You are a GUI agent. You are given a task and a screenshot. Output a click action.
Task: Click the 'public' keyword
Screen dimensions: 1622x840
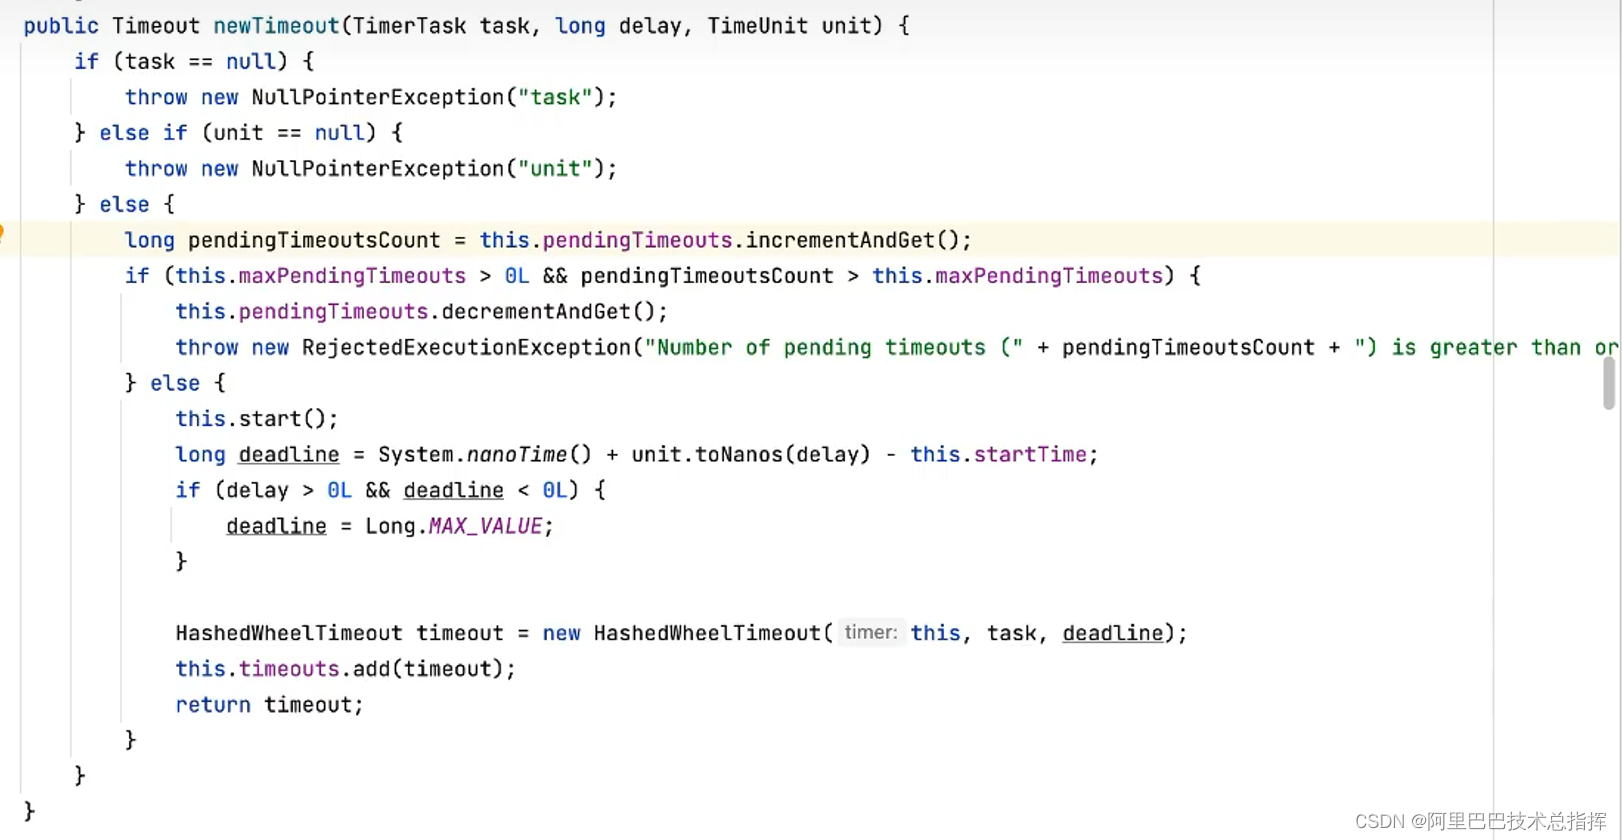click(x=61, y=26)
